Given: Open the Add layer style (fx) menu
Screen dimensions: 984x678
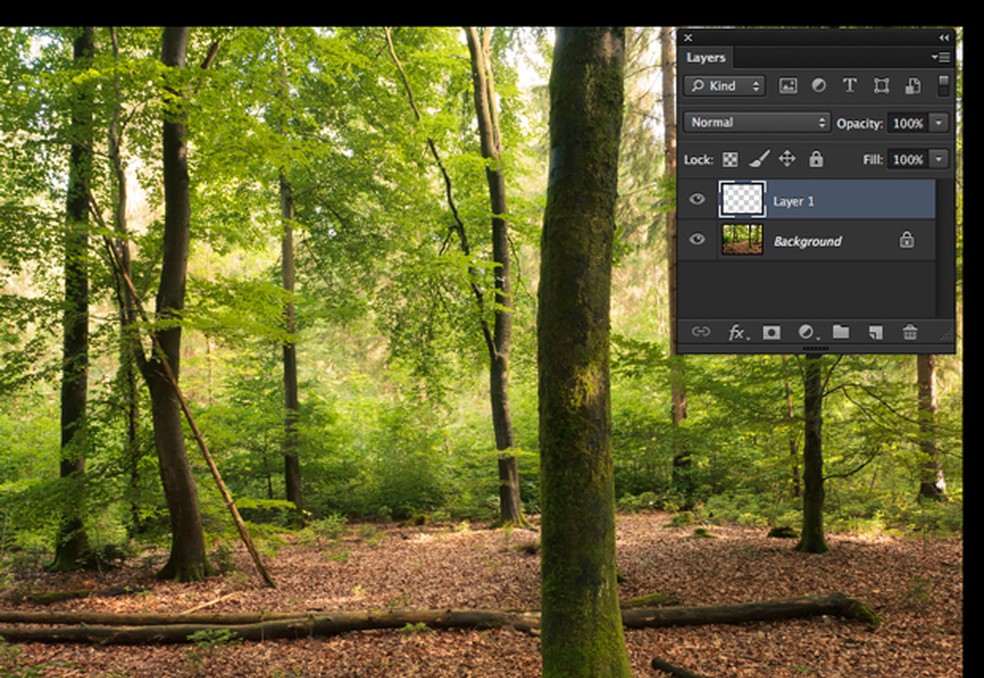Looking at the screenshot, I should click(x=737, y=333).
